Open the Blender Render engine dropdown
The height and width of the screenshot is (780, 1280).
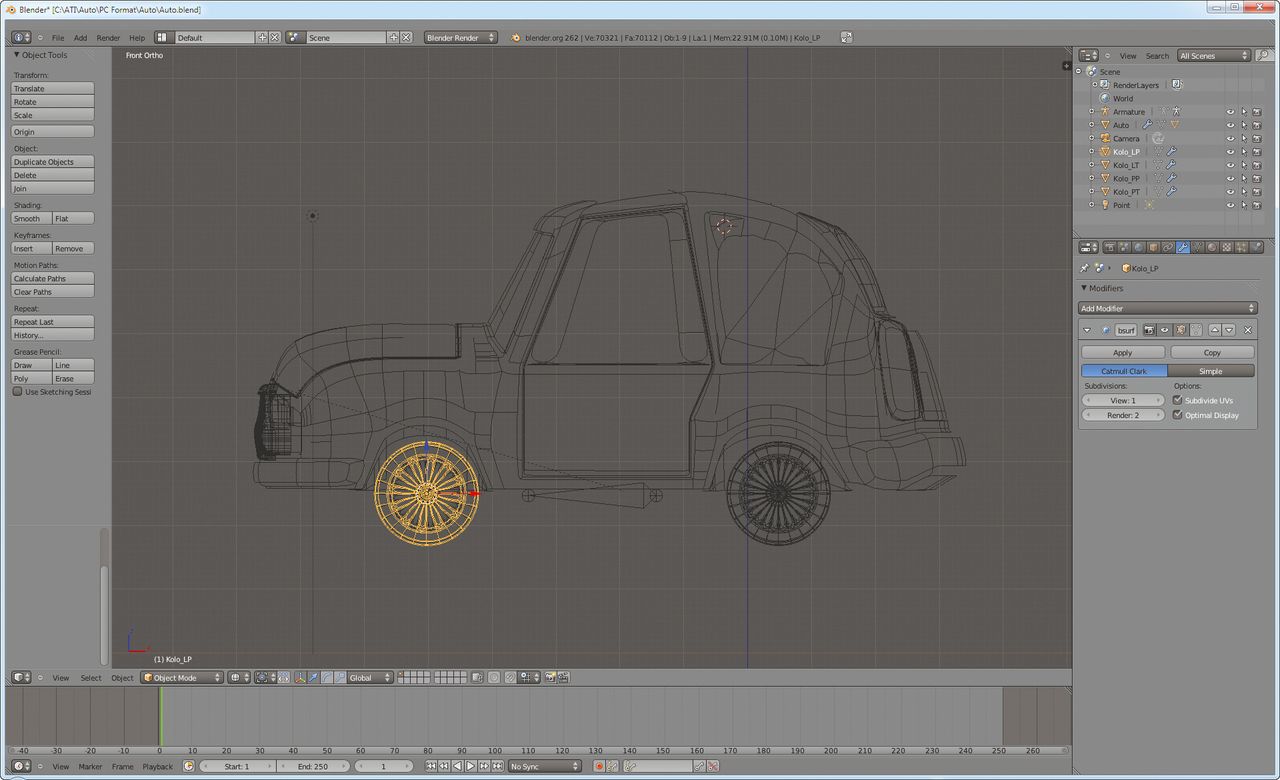pyautogui.click(x=461, y=37)
